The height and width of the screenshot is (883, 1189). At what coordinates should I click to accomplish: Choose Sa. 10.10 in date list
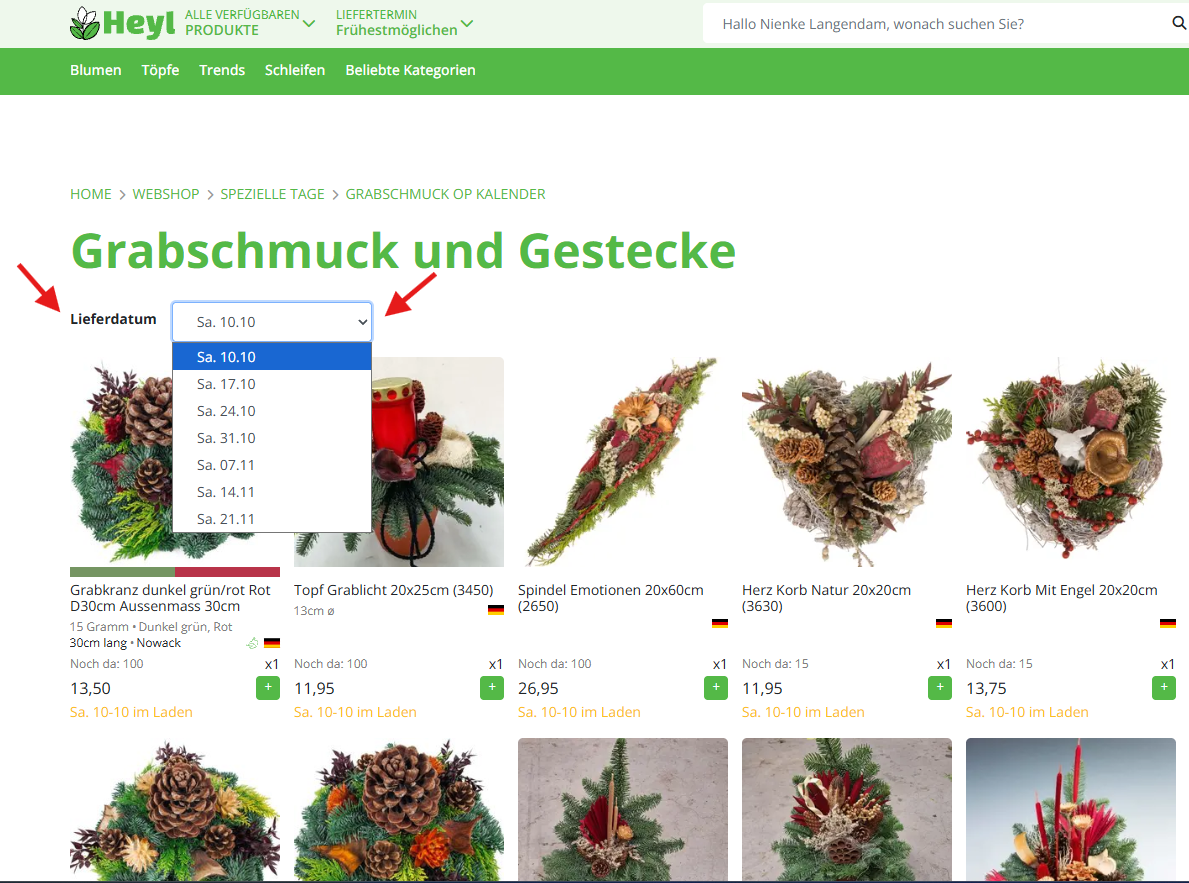[272, 357]
